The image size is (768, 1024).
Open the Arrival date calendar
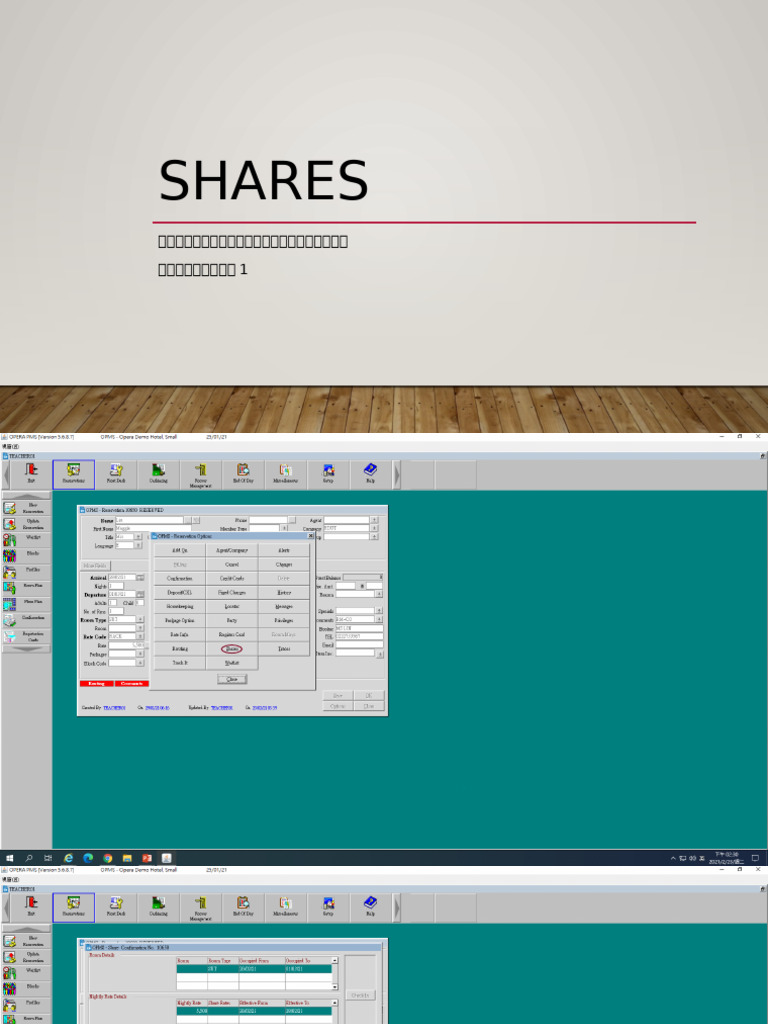(x=140, y=578)
